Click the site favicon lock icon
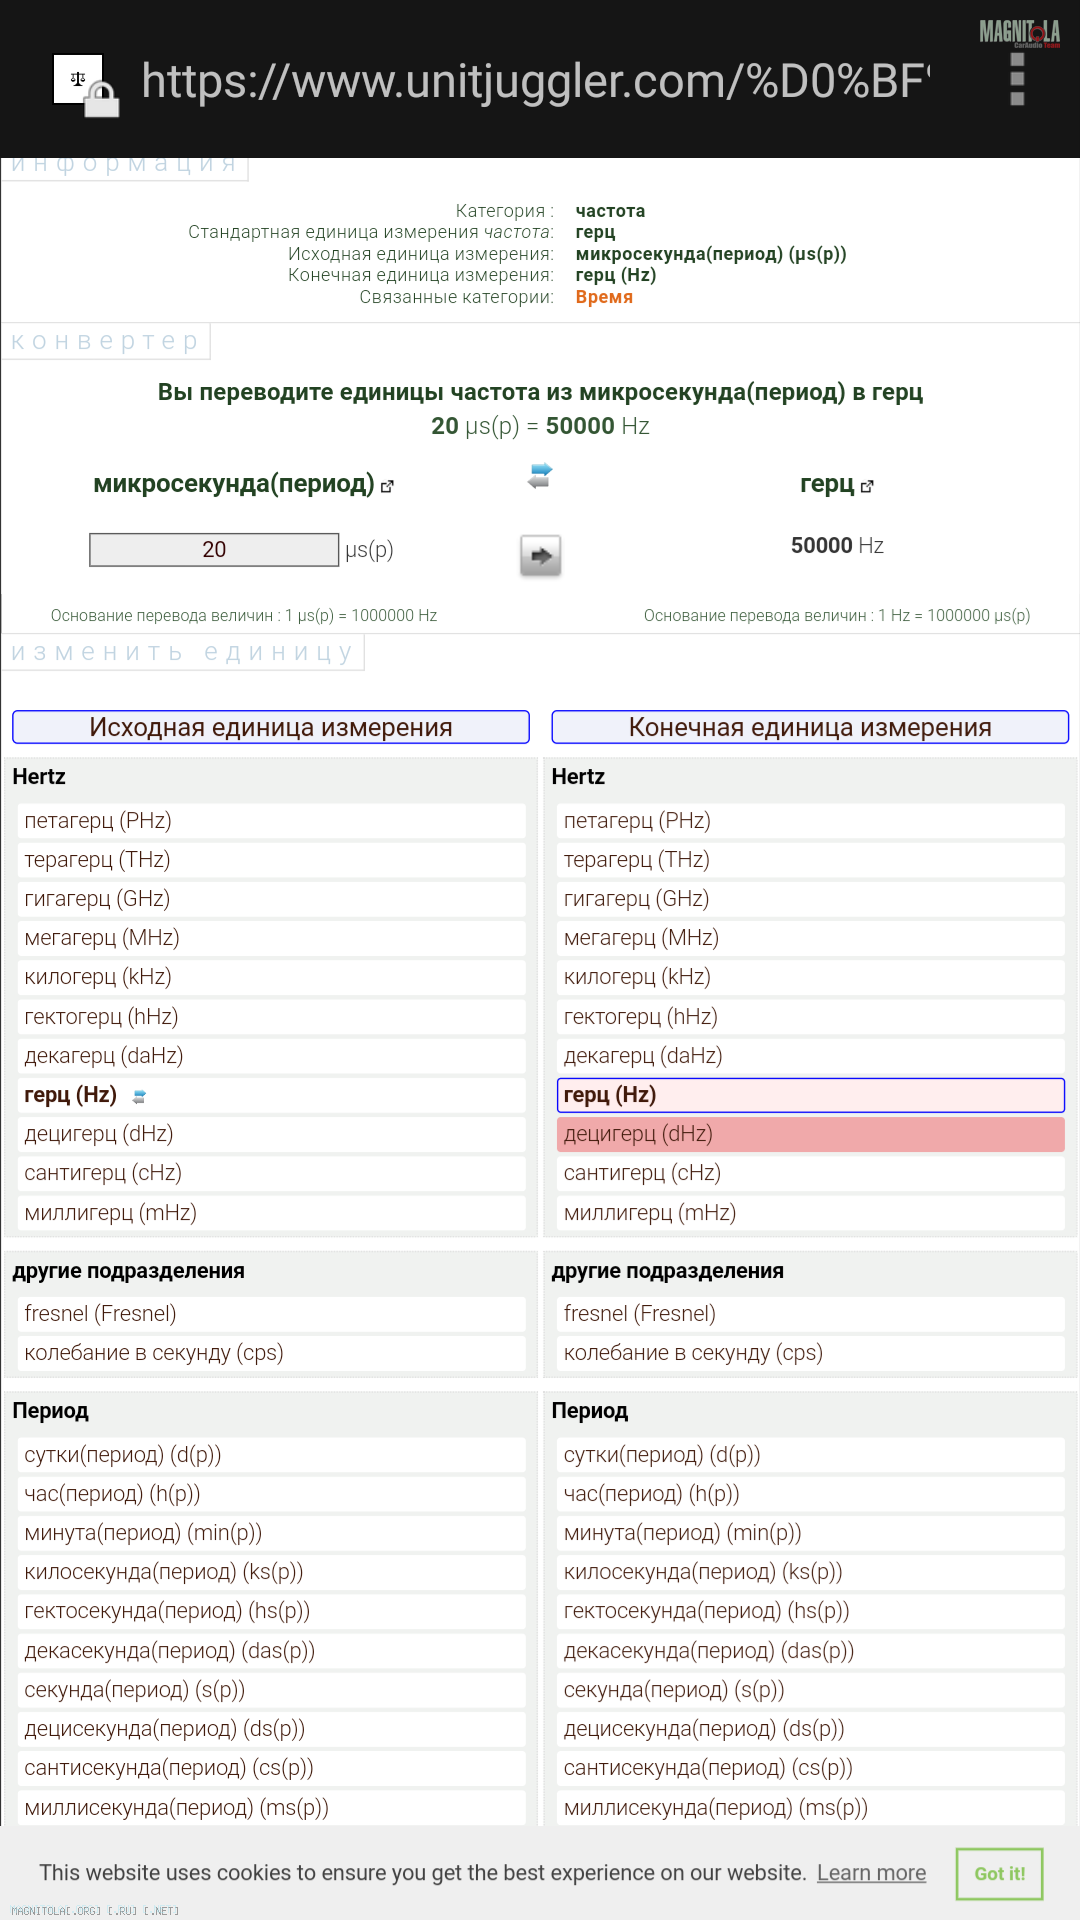 (x=85, y=84)
